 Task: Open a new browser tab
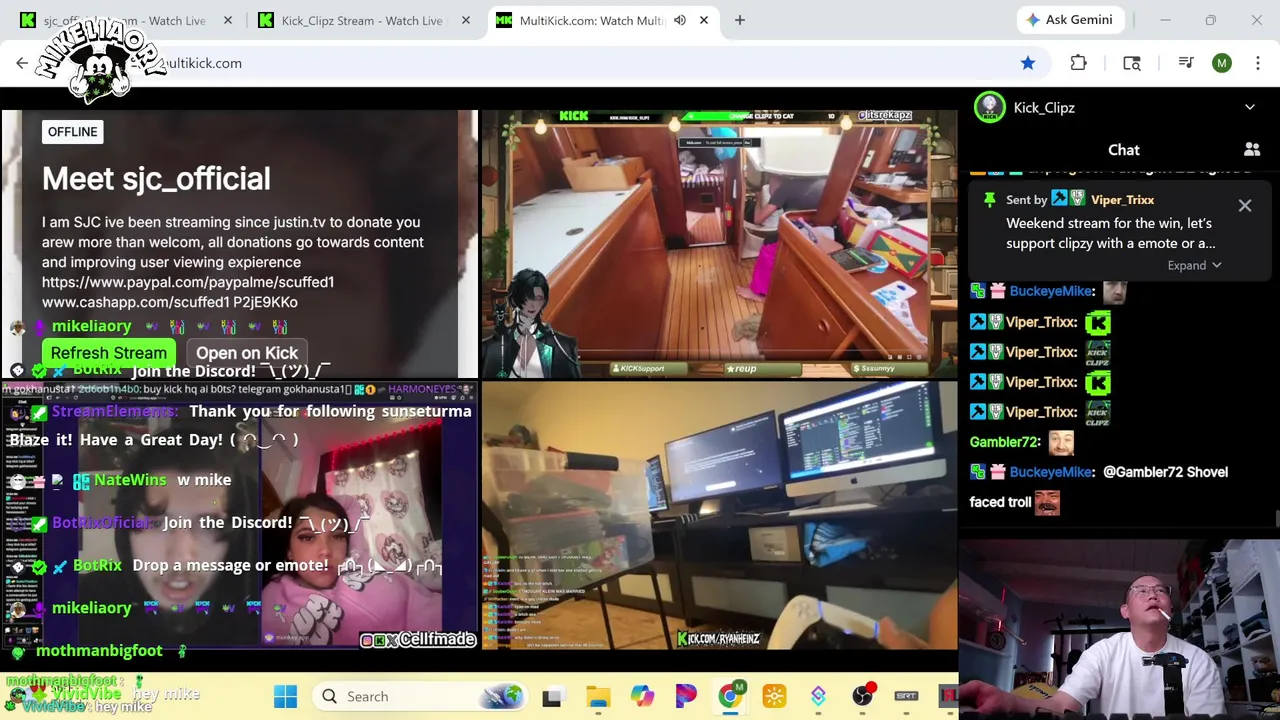pos(740,20)
